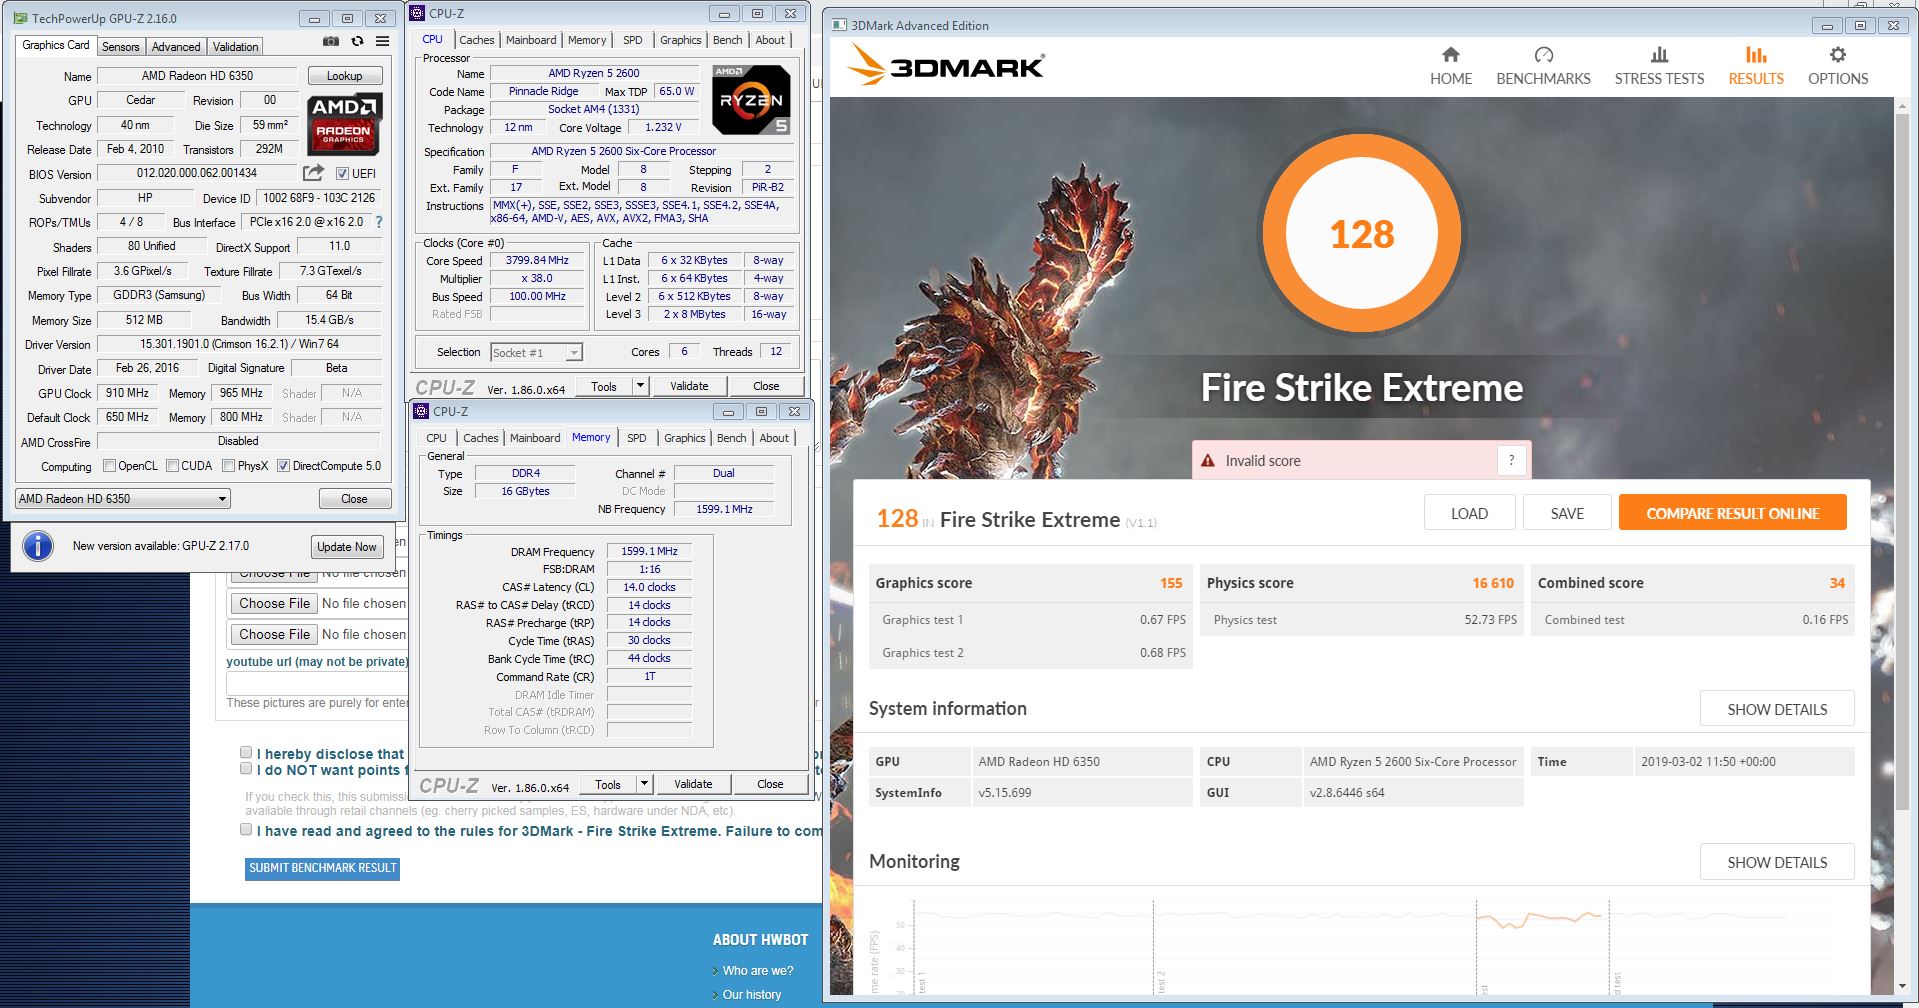
Task: Check the 'I do NOT want points' checkbox
Action: [x=246, y=768]
